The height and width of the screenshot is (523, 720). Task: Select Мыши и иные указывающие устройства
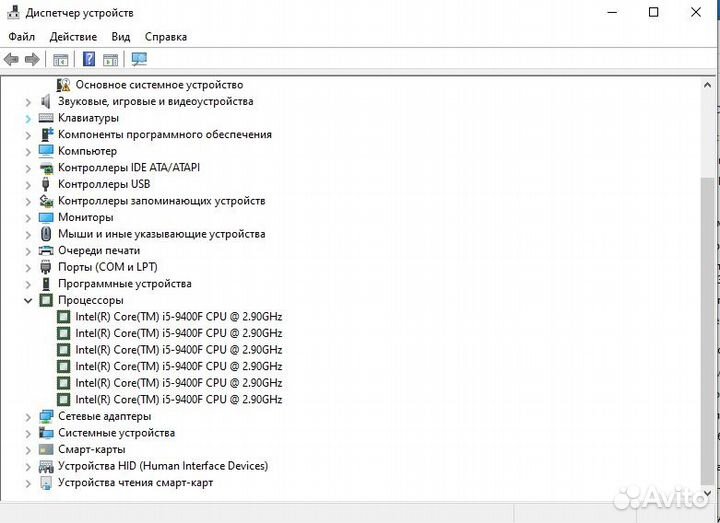tap(162, 234)
